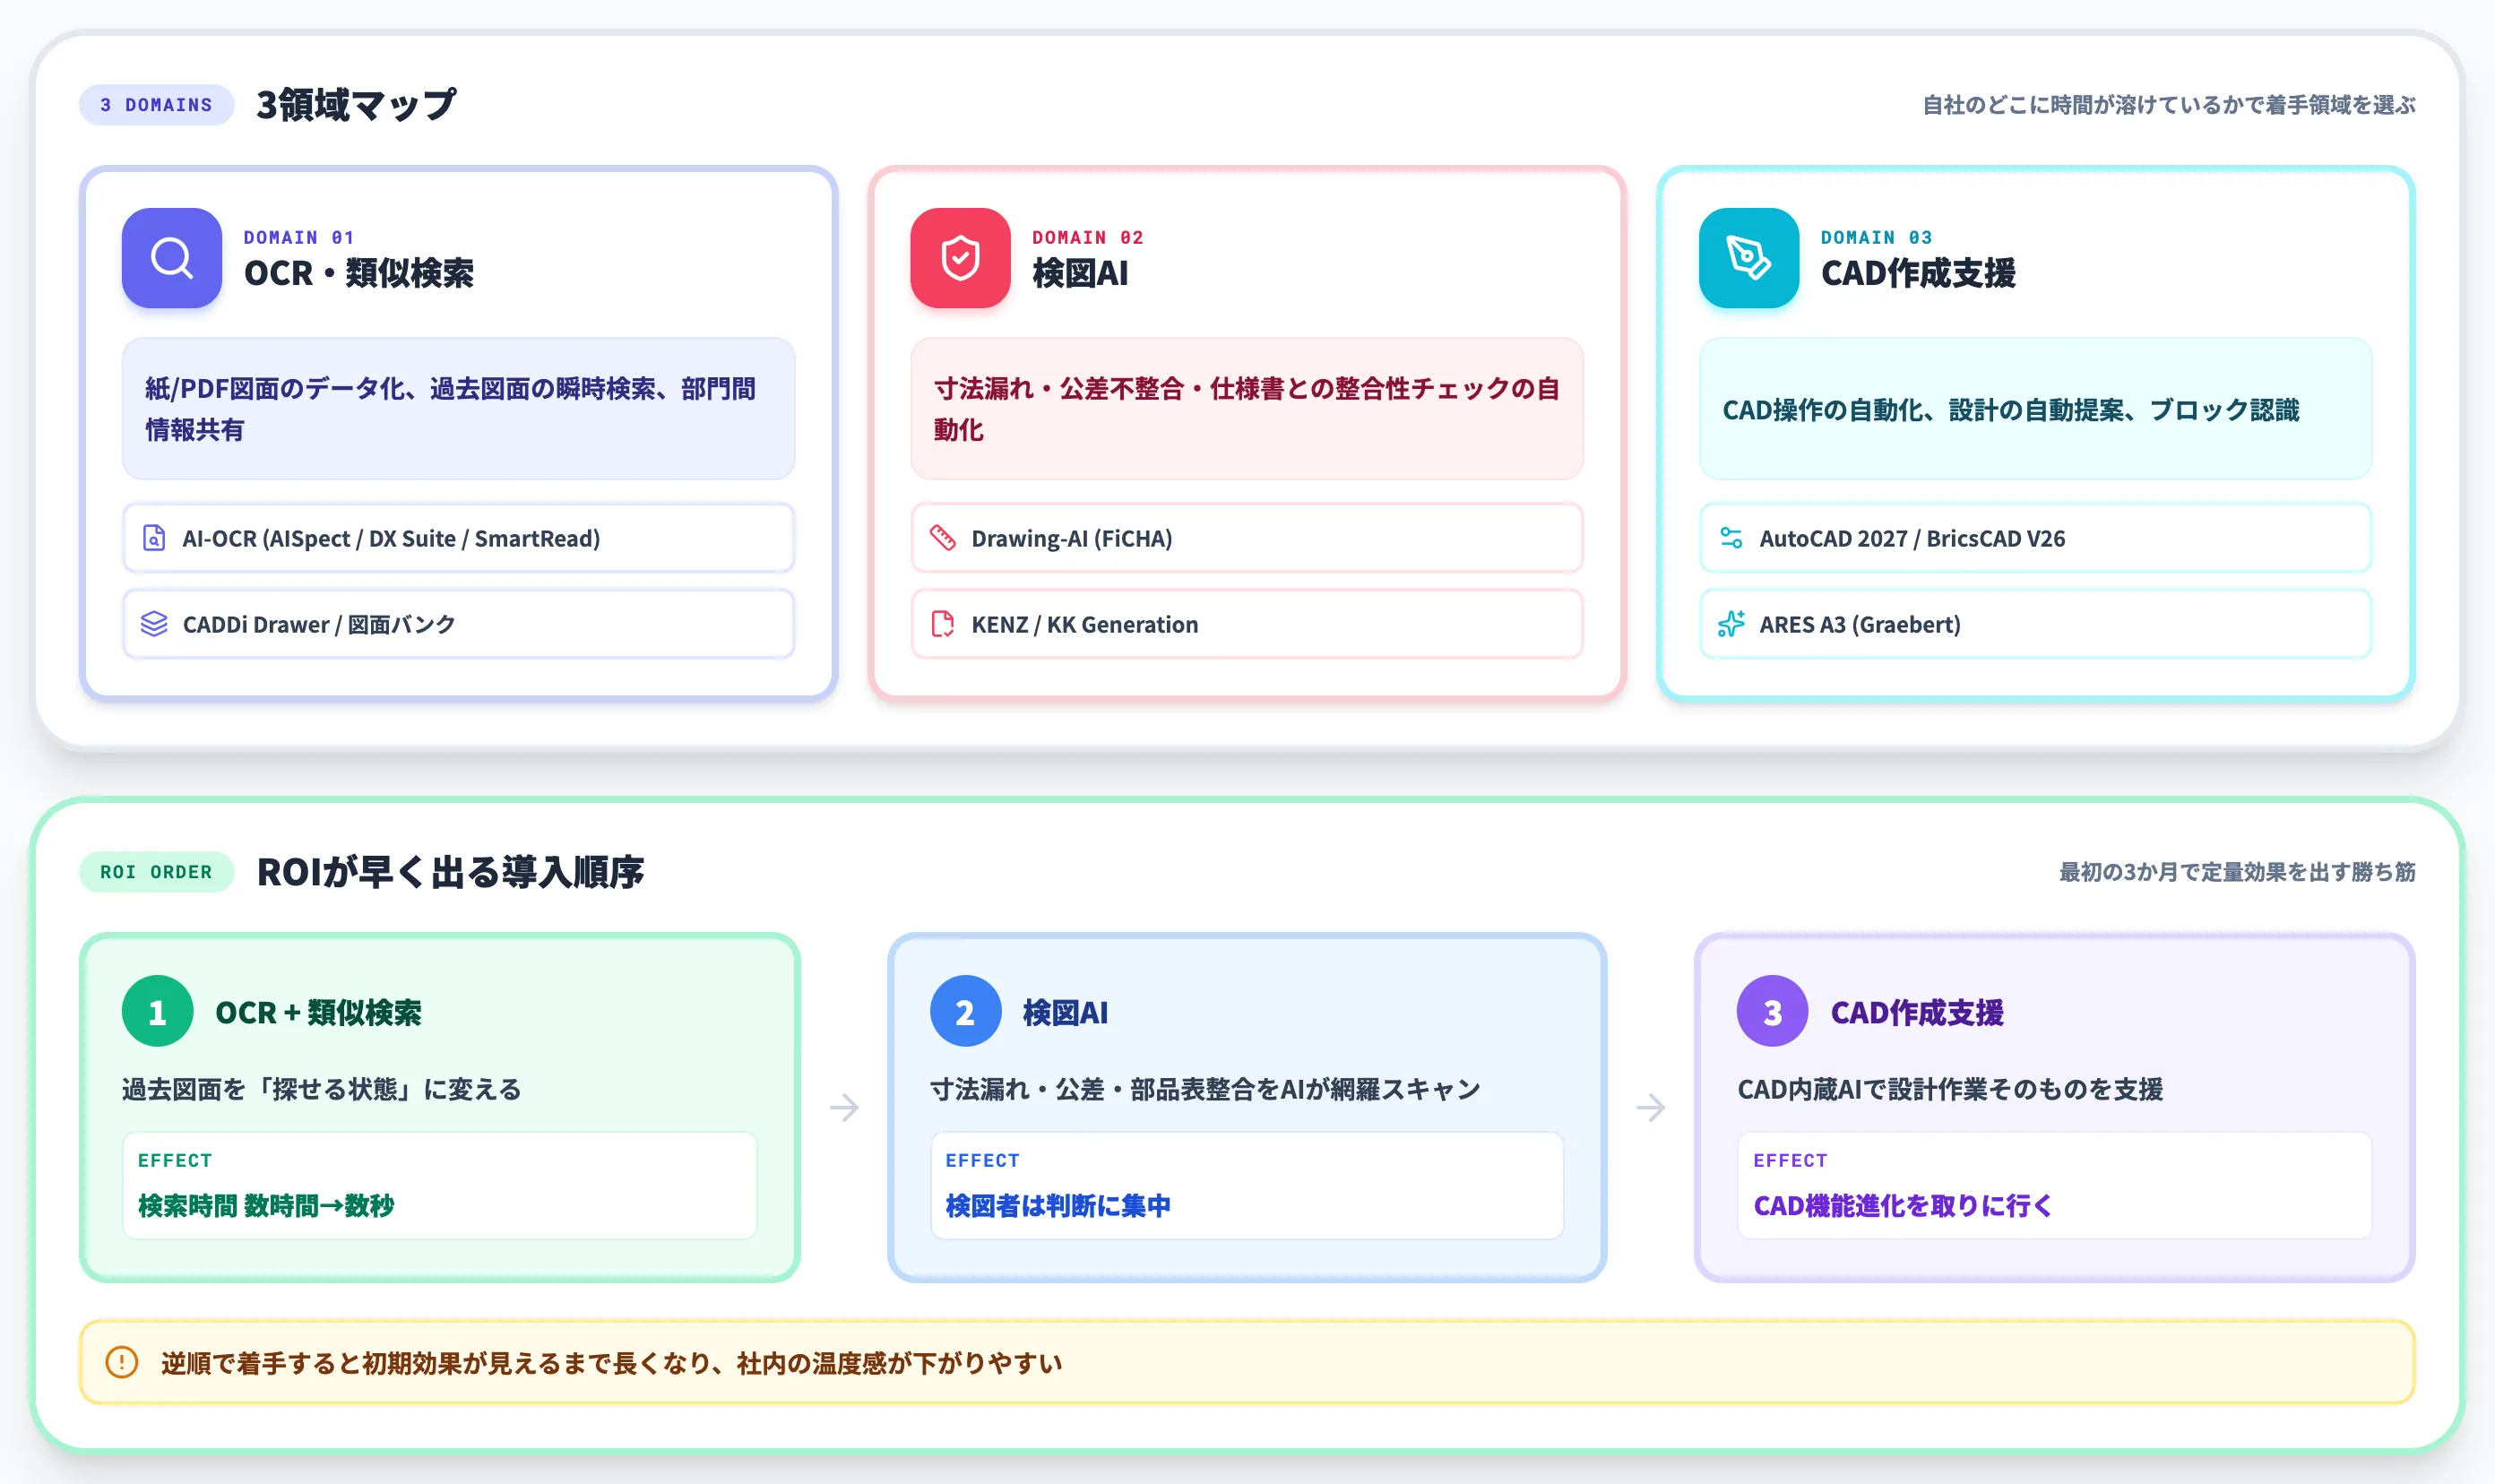Click the file-check icon beside KENZ
2495x1484 pixels.
tap(942, 624)
